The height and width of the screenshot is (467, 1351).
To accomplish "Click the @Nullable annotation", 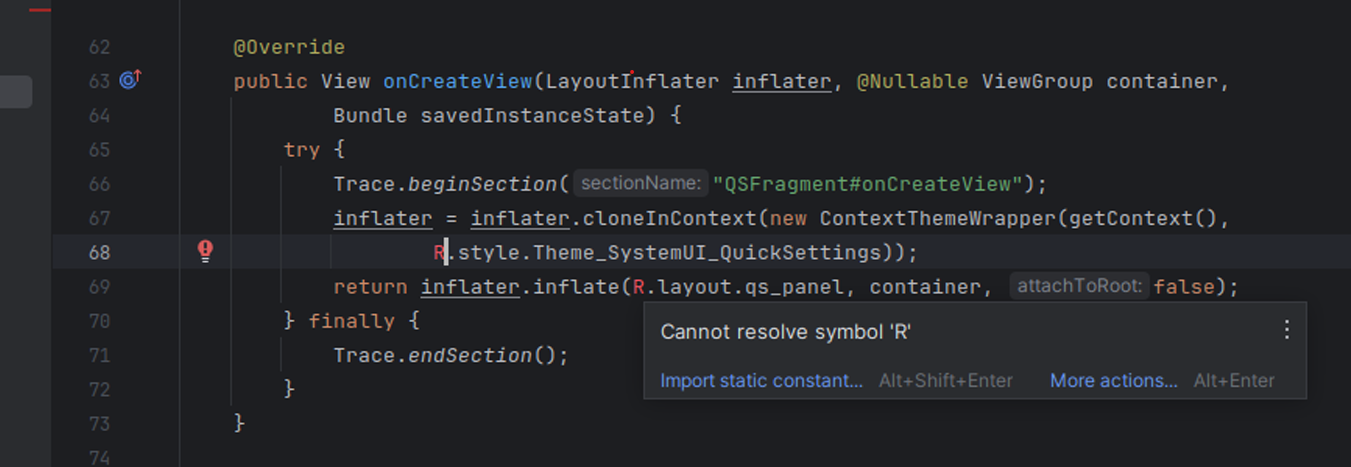I will pyautogui.click(x=913, y=81).
